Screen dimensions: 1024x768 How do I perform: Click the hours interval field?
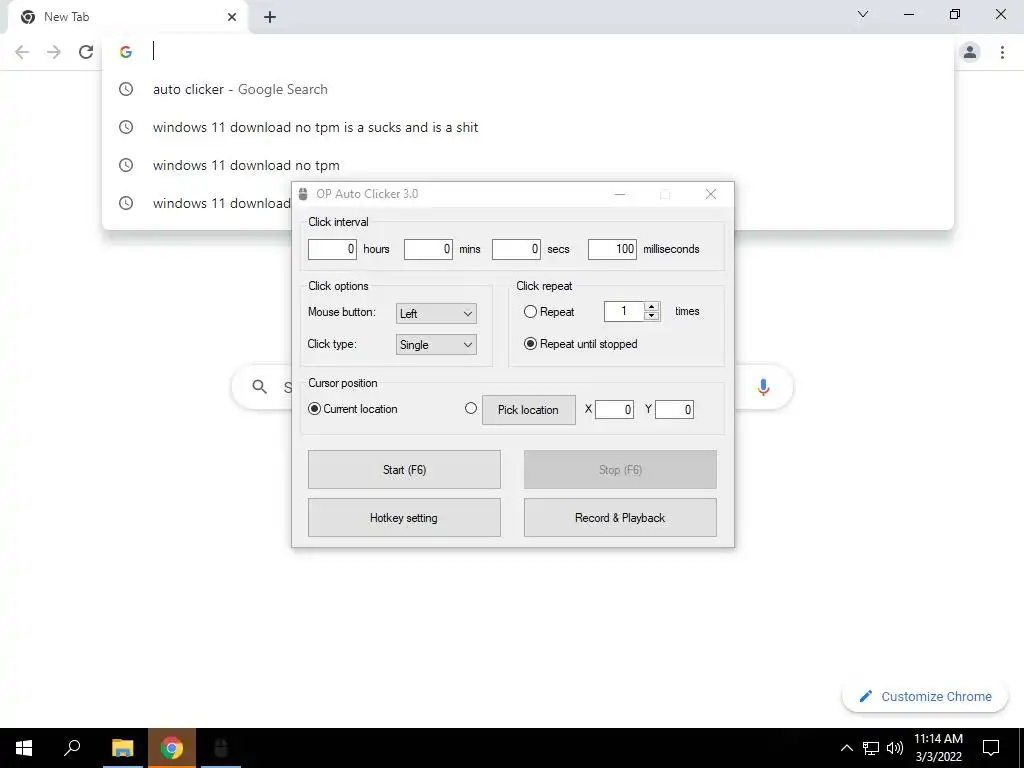pos(332,249)
